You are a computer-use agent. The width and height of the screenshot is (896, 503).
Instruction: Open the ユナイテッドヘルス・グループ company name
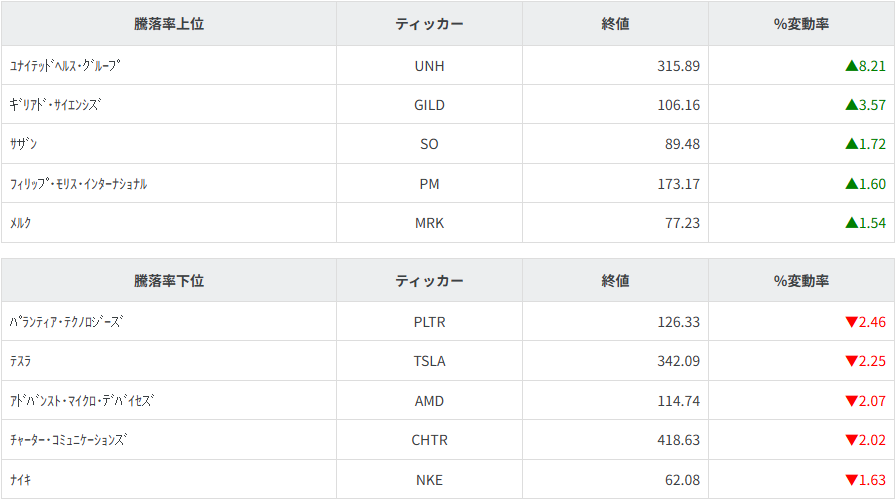(x=65, y=66)
